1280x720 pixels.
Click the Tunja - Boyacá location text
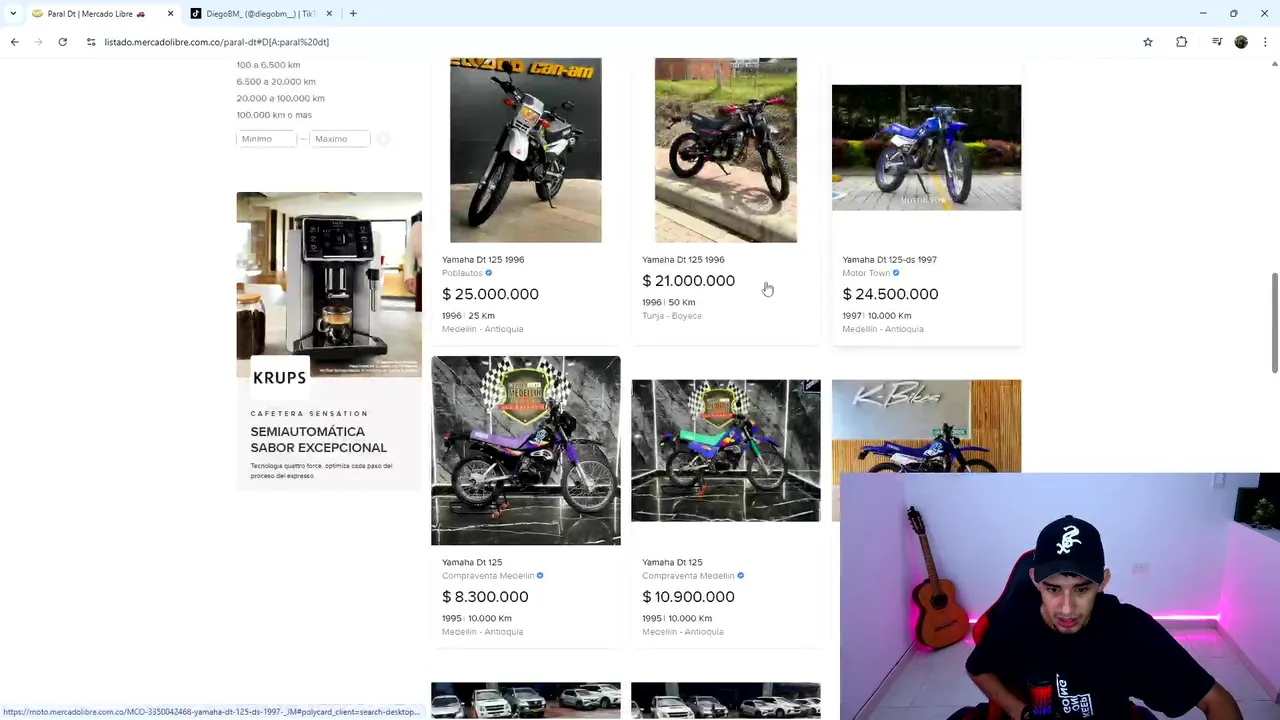[672, 316]
